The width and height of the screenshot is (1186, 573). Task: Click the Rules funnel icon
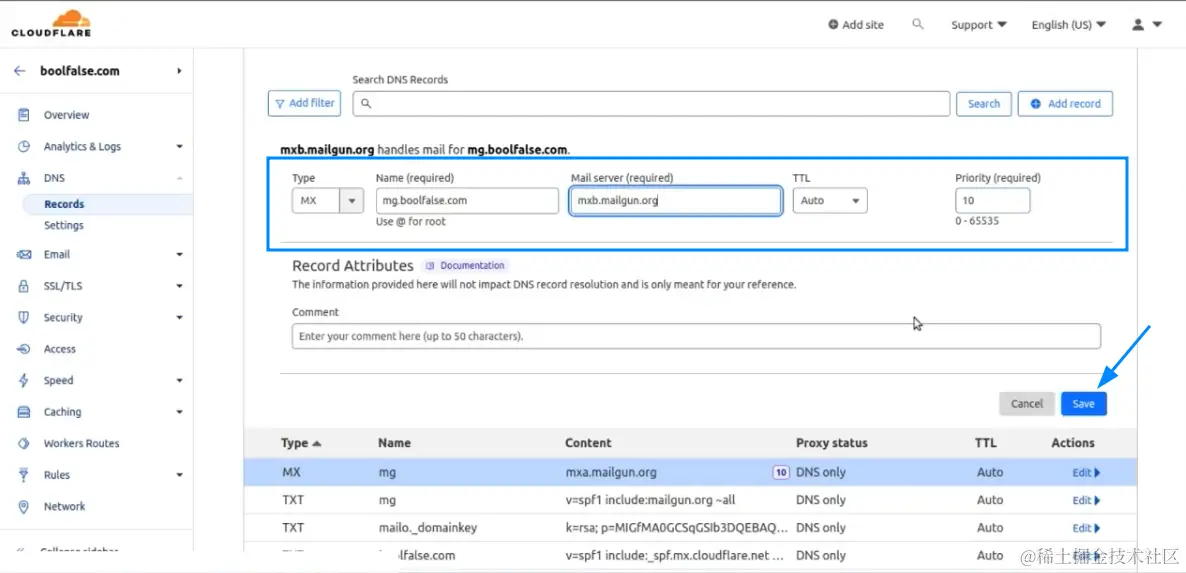(23, 475)
